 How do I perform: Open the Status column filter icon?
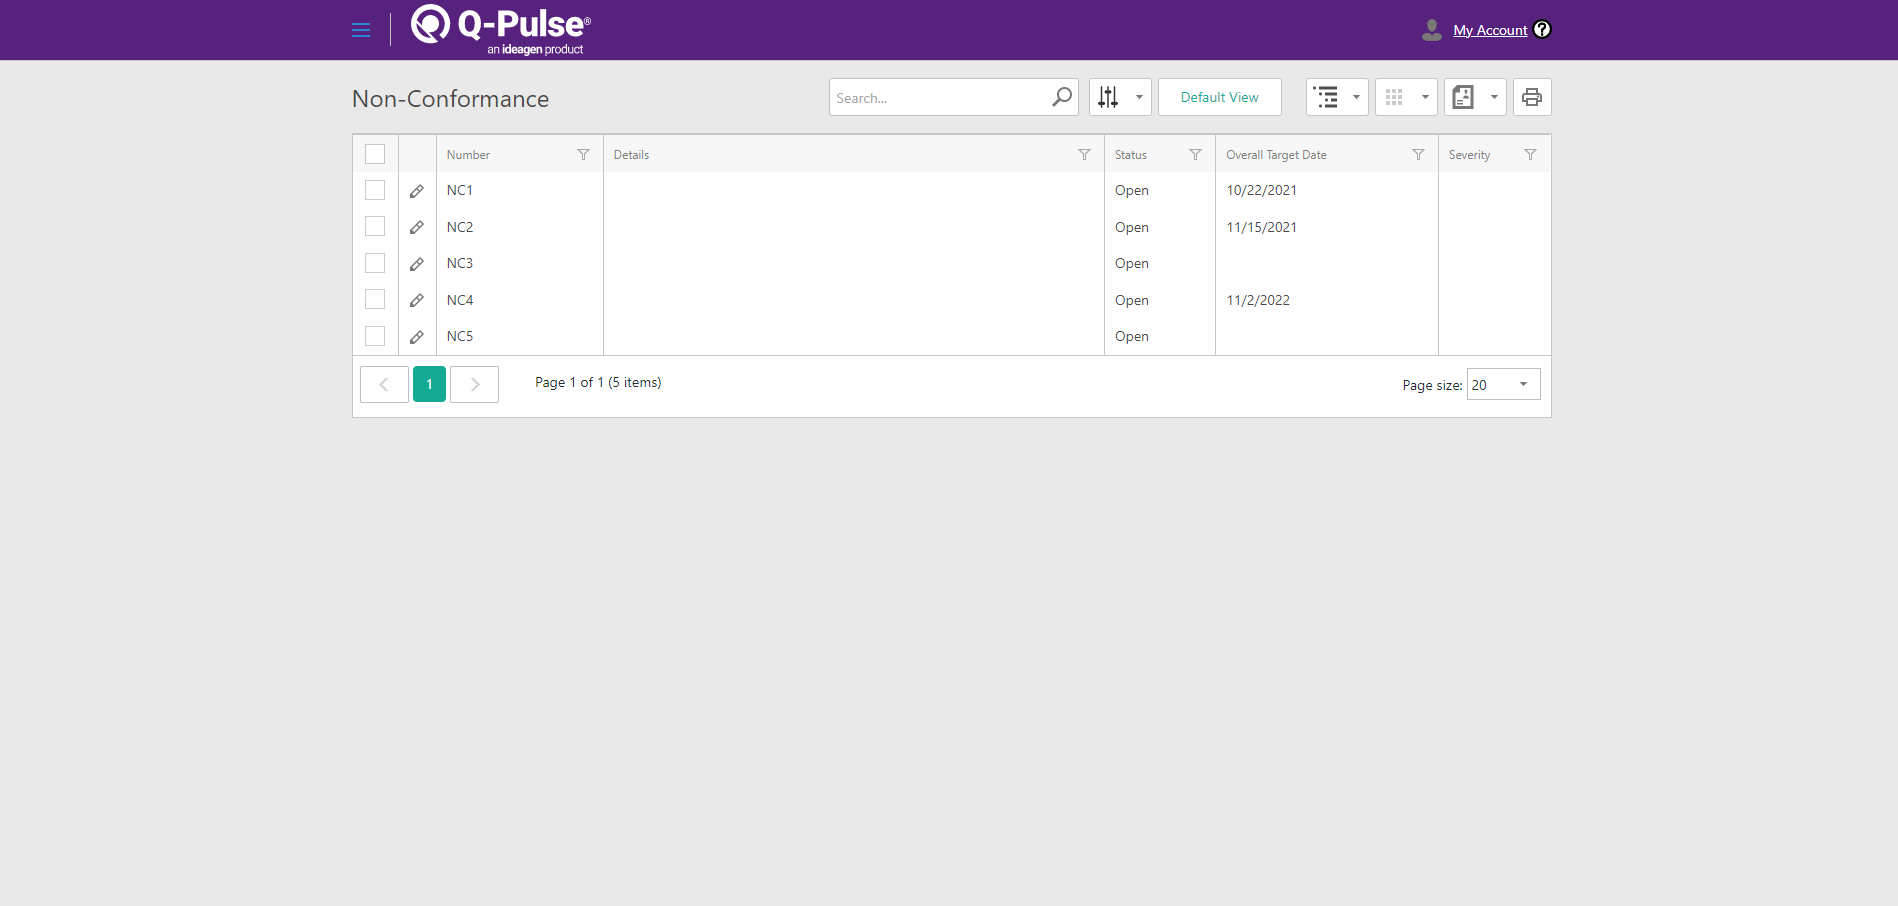tap(1195, 155)
